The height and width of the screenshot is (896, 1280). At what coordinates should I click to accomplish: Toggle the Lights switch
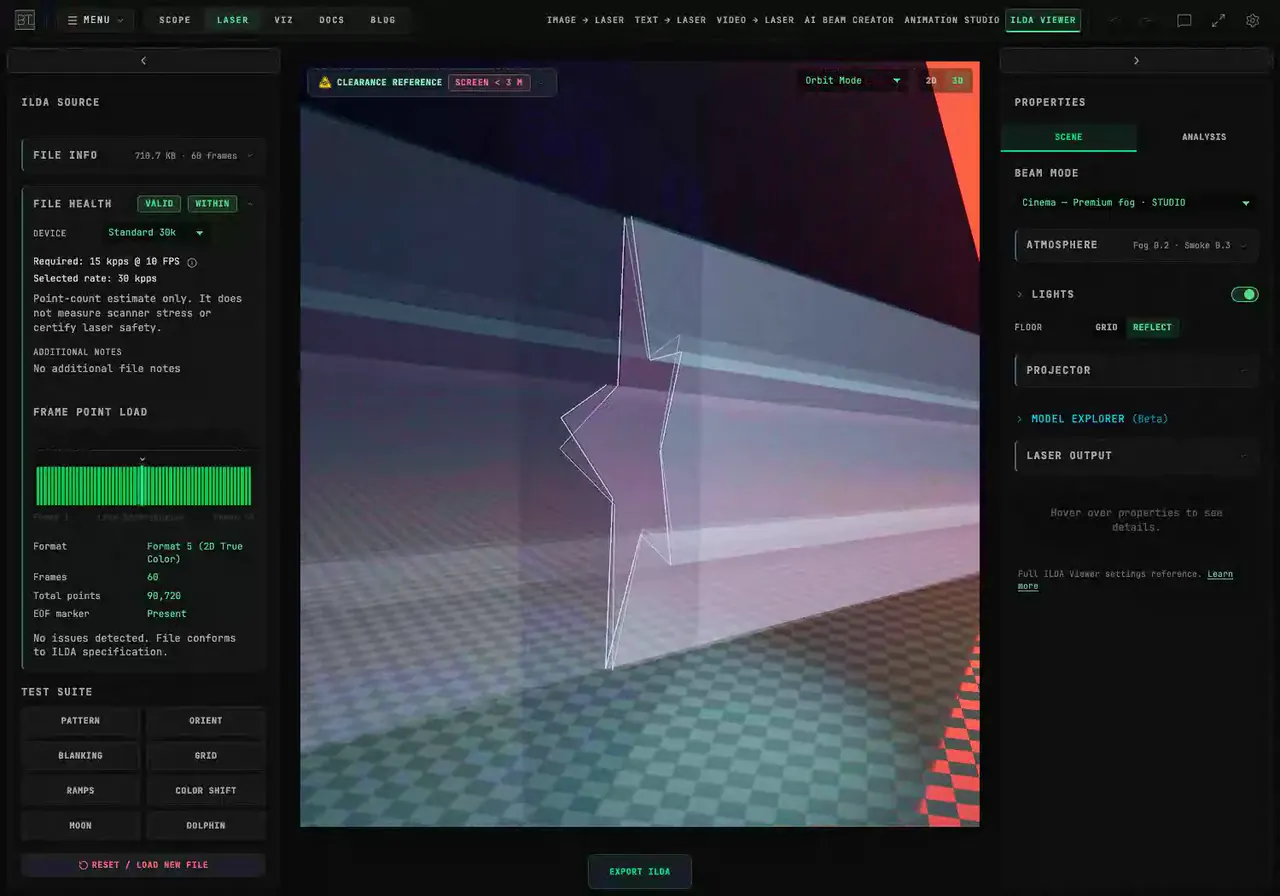click(x=1244, y=294)
